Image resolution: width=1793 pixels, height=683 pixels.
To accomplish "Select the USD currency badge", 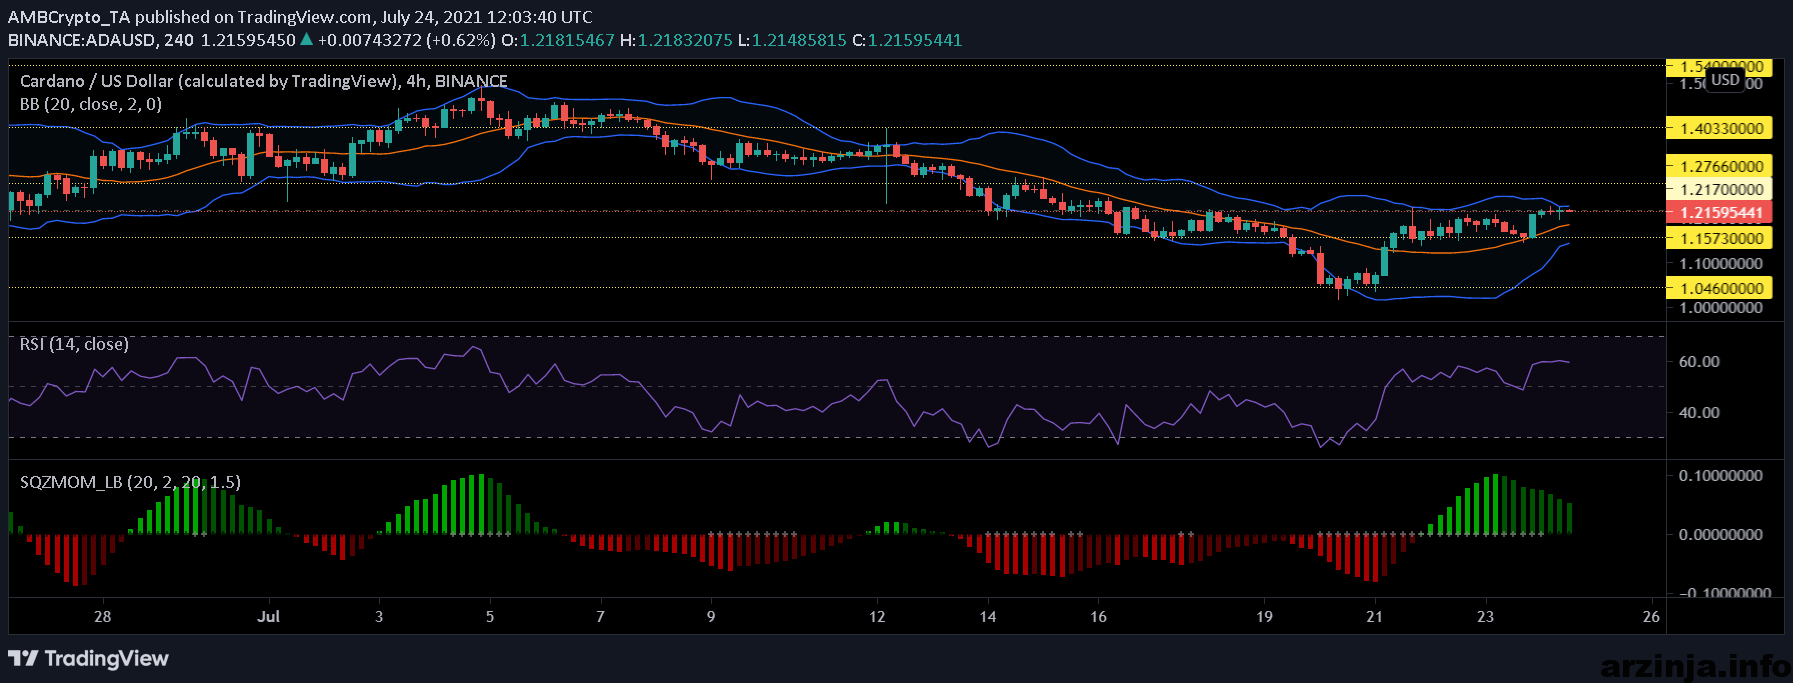I will point(1725,79).
